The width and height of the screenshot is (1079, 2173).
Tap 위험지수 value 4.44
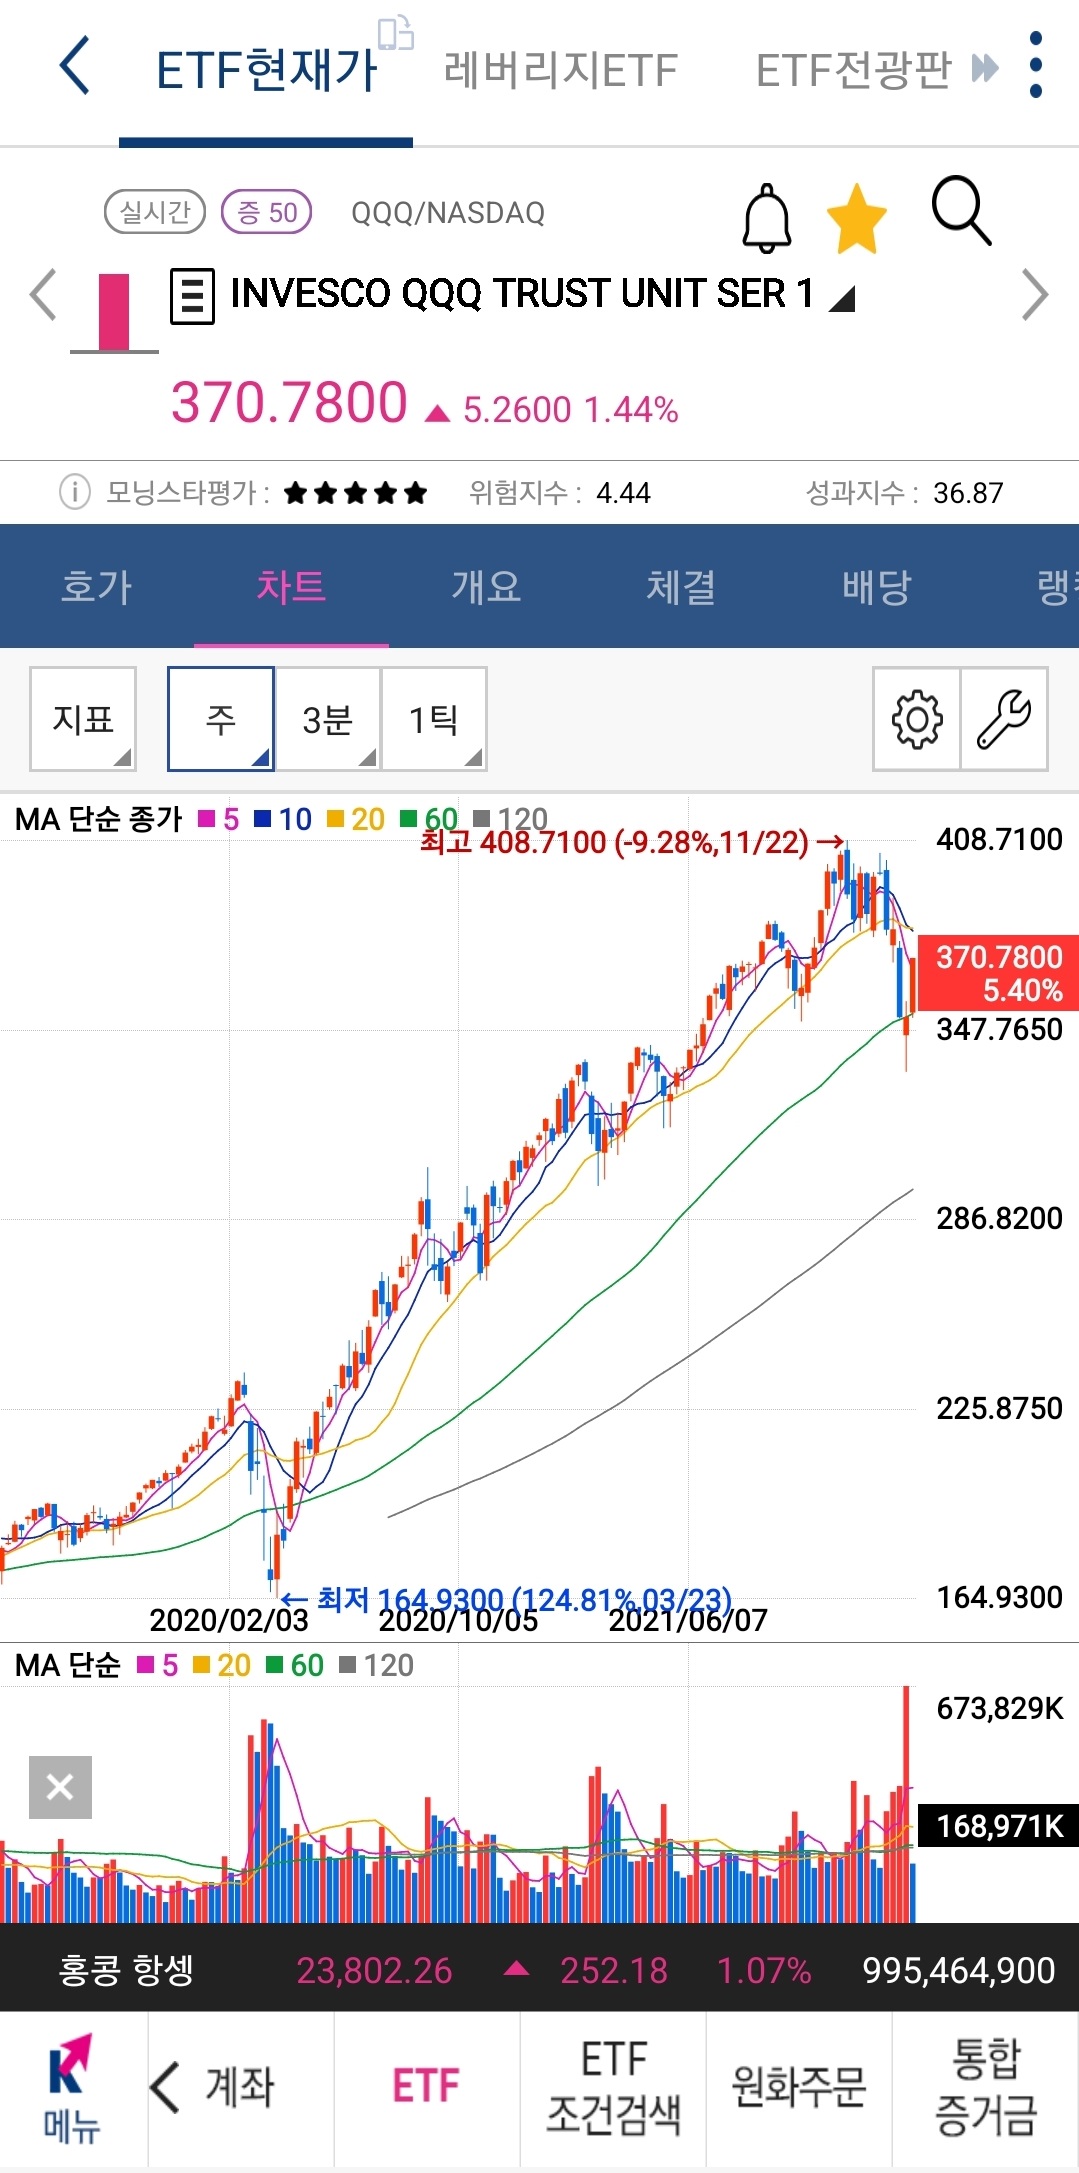[623, 493]
